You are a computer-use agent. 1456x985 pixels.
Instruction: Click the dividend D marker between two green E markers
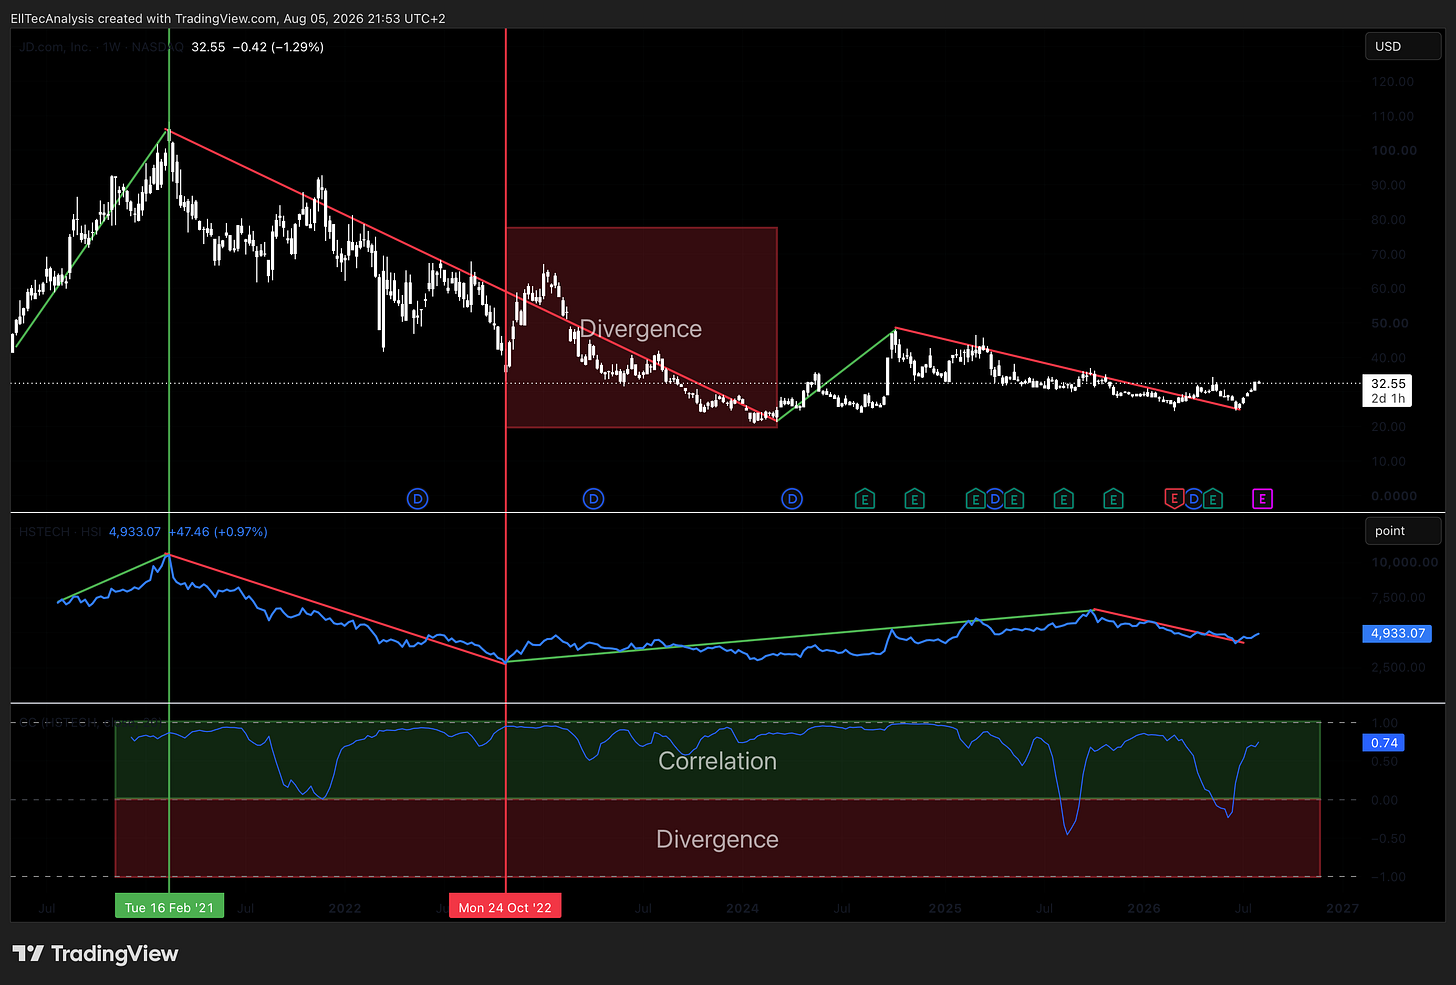[995, 498]
